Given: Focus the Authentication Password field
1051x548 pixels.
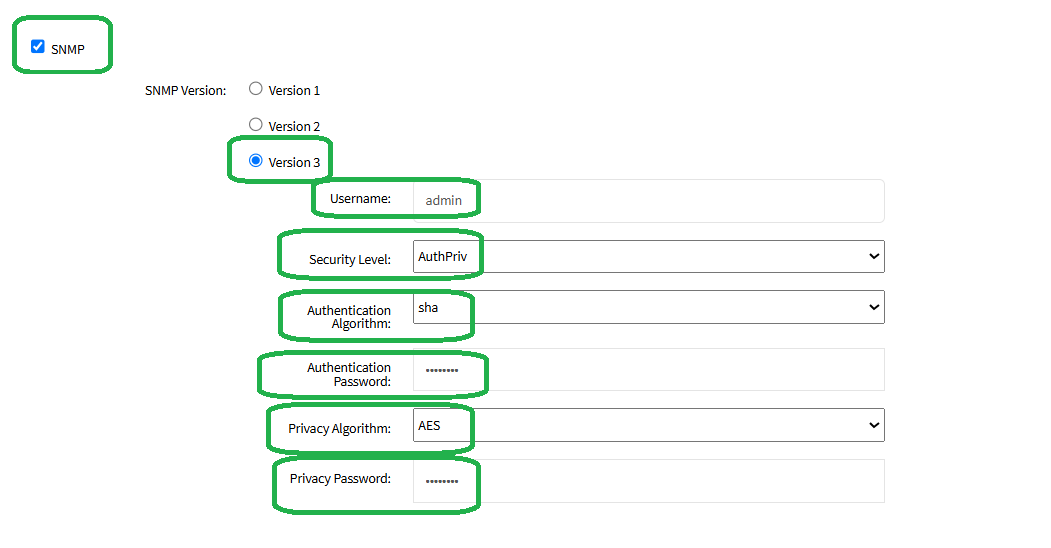Looking at the screenshot, I should click(648, 370).
